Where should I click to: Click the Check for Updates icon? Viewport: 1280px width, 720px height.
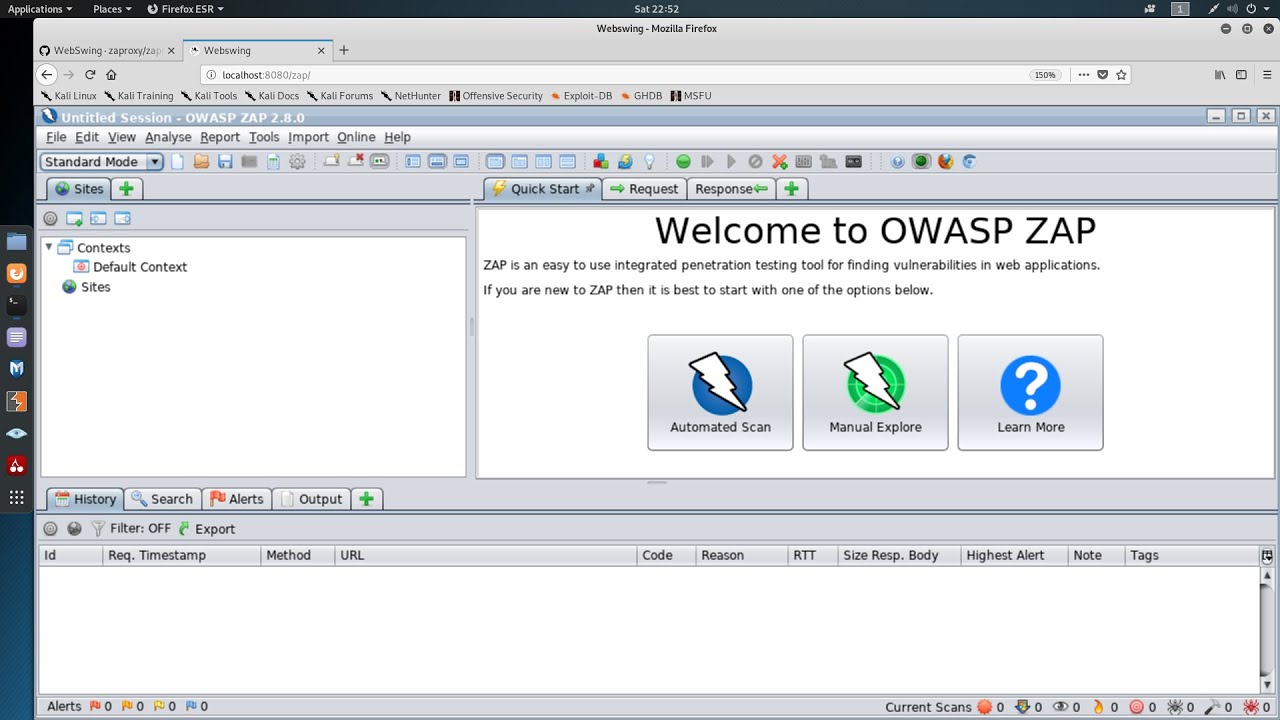[x=625, y=162]
